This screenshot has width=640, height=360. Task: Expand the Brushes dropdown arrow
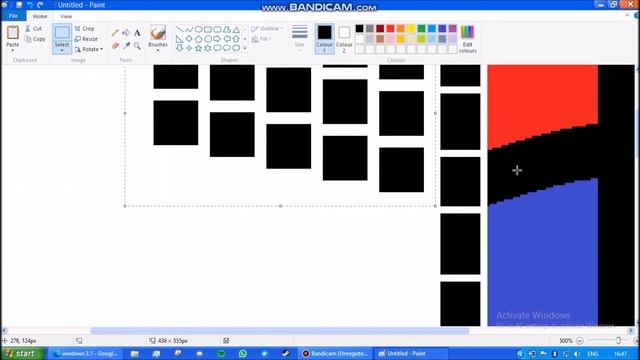158,50
